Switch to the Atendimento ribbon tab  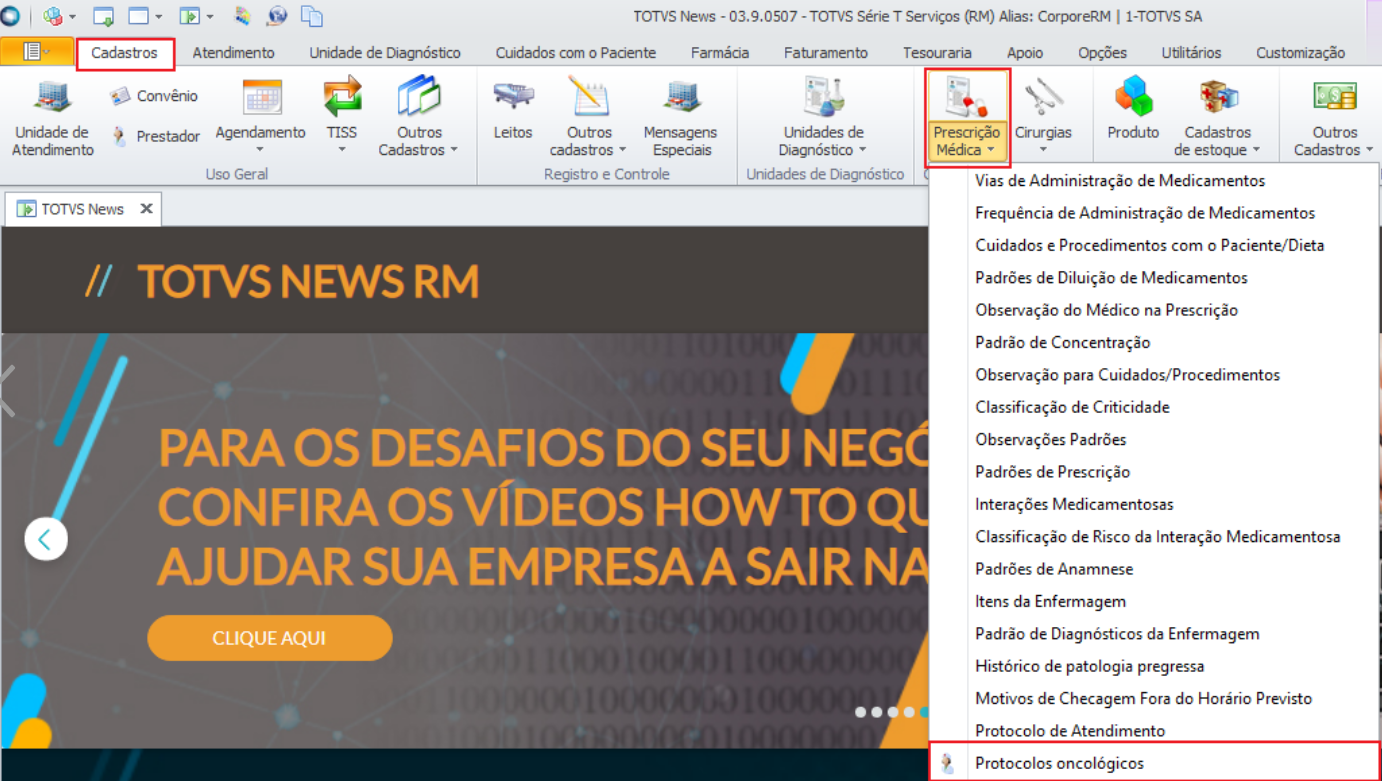pos(234,53)
